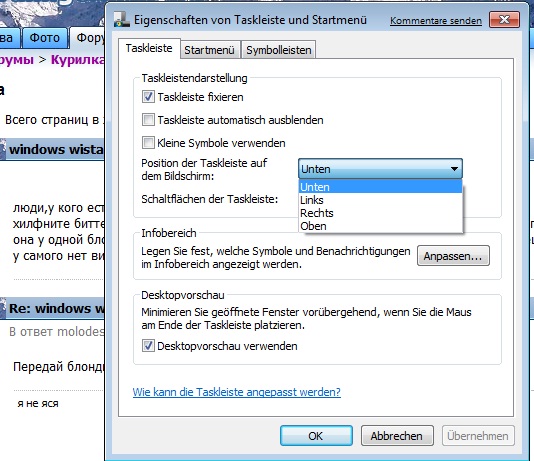Confirm with the OK button
This screenshot has width=534, height=461.
click(316, 435)
